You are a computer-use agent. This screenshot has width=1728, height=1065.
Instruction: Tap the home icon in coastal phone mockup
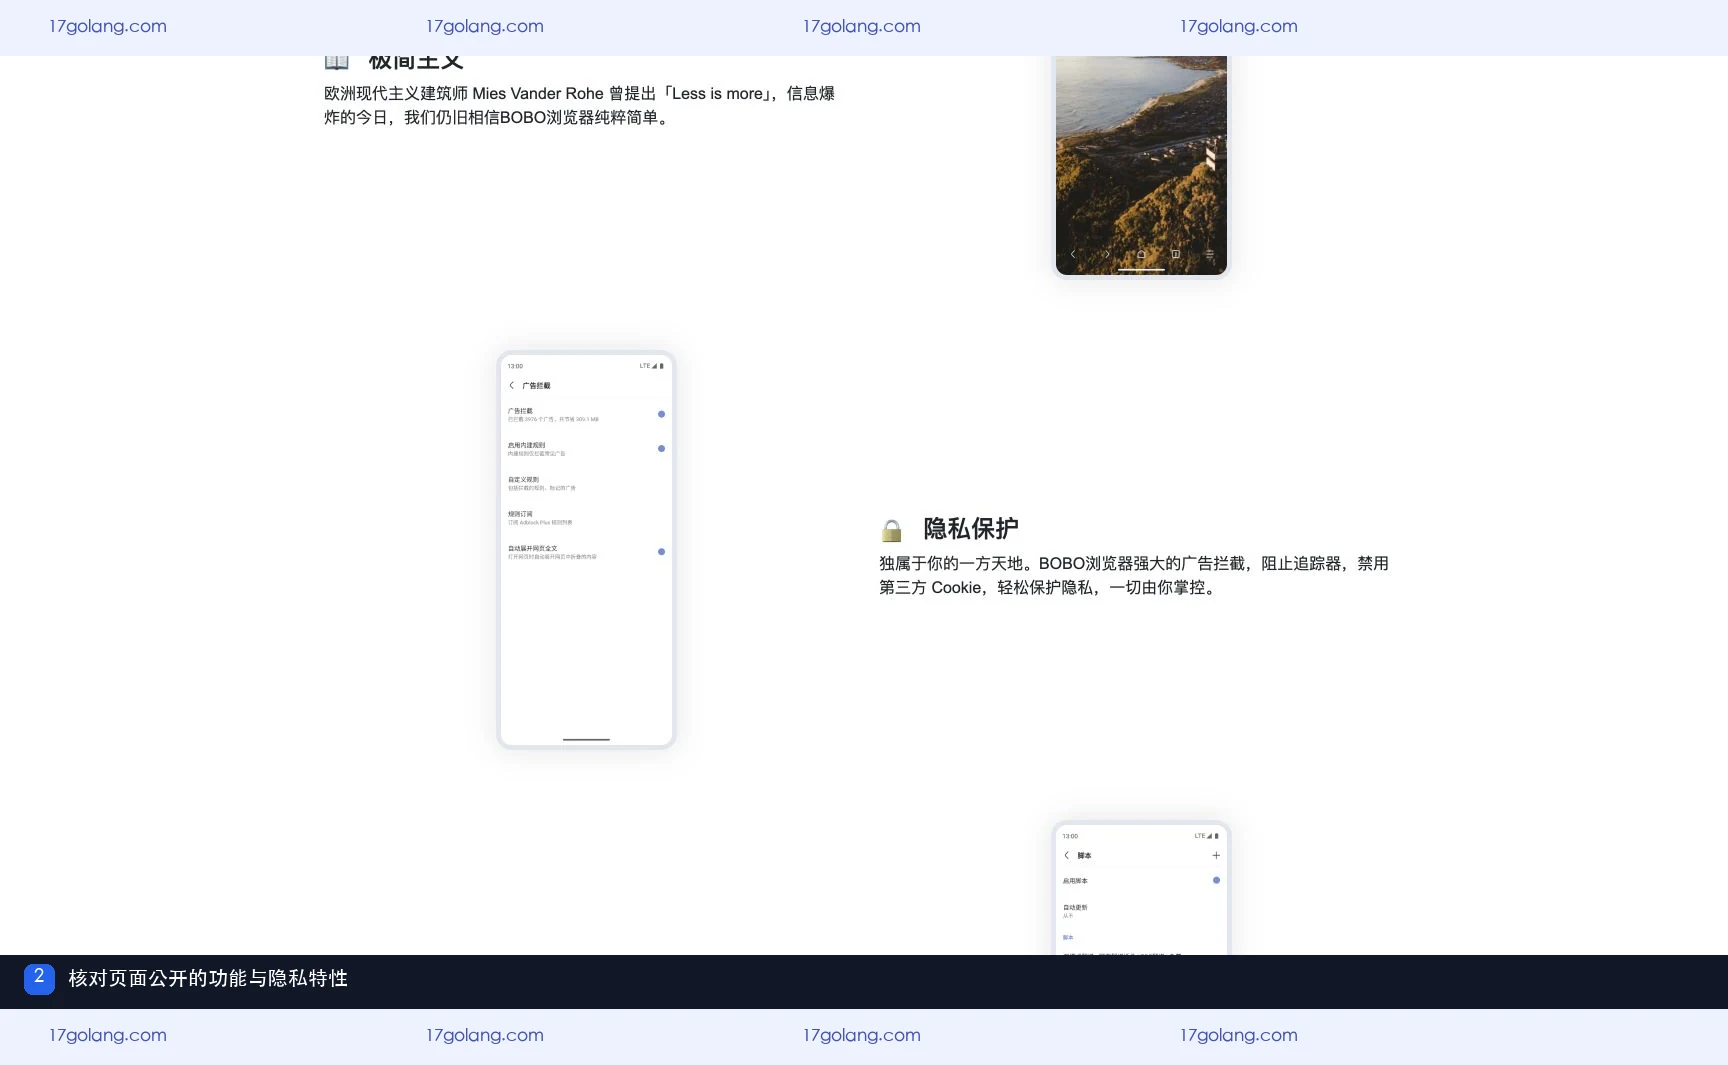[1141, 254]
